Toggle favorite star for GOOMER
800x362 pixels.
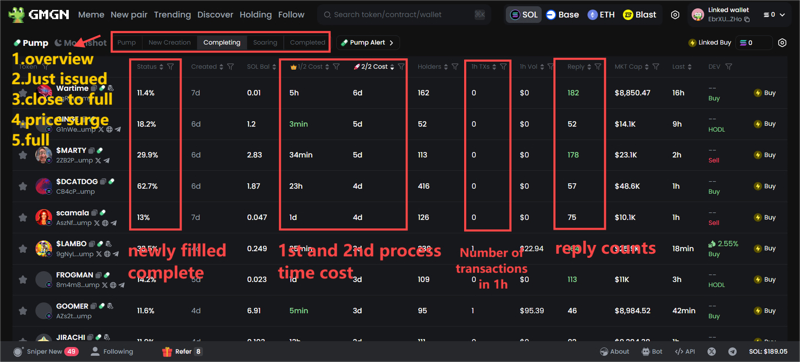pos(23,311)
